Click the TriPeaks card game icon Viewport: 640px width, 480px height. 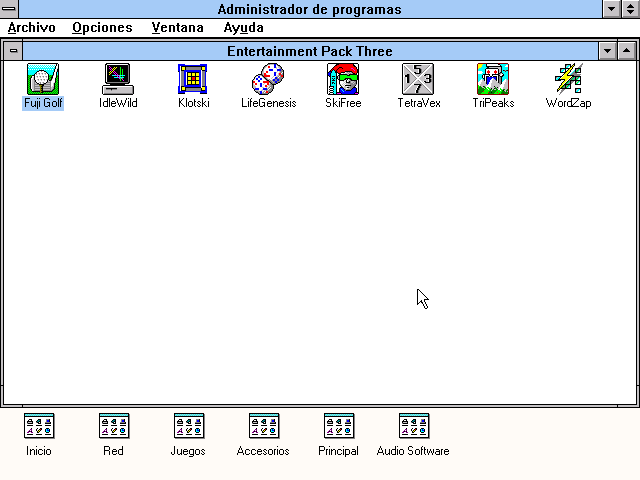493,79
